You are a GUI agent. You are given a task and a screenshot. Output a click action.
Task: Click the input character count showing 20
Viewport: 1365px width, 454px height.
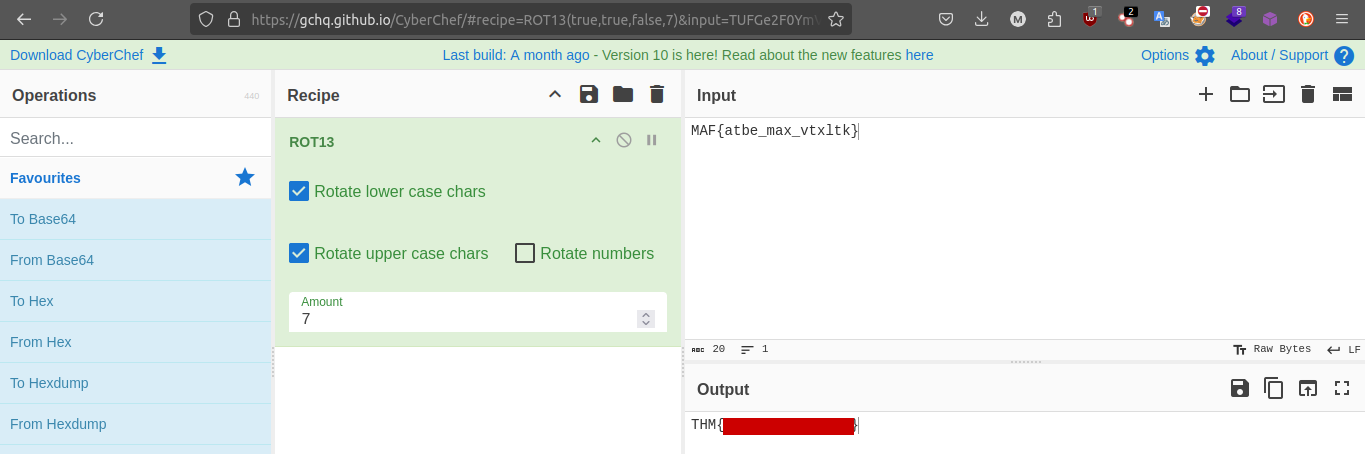coord(709,349)
